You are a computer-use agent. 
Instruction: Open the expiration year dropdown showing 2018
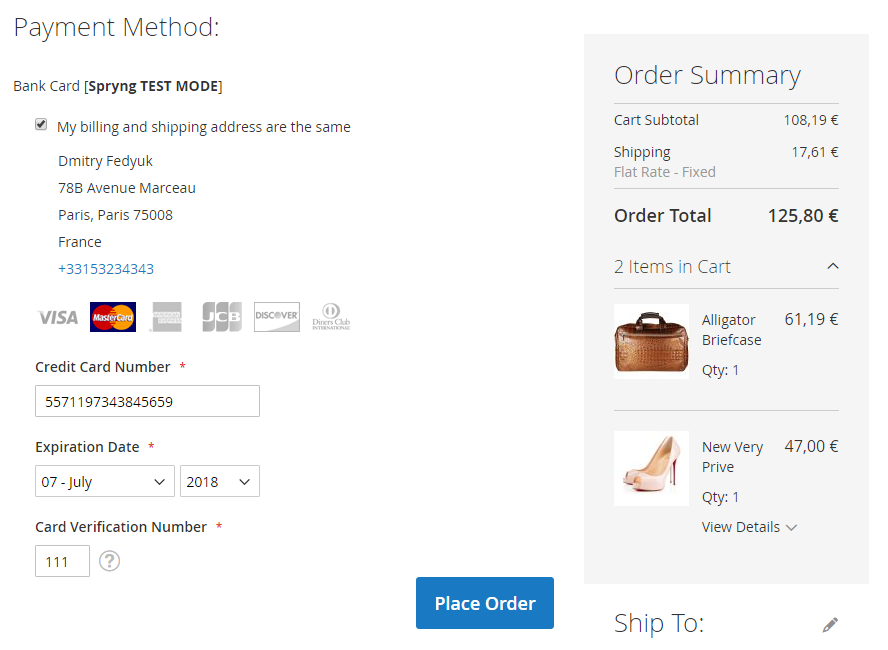[220, 481]
